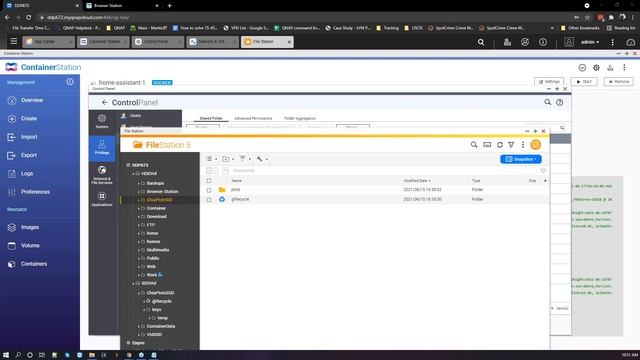This screenshot has height=360, width=640.
Task: Click the Shared Folder tab in Control Panel
Action: pyautogui.click(x=211, y=118)
